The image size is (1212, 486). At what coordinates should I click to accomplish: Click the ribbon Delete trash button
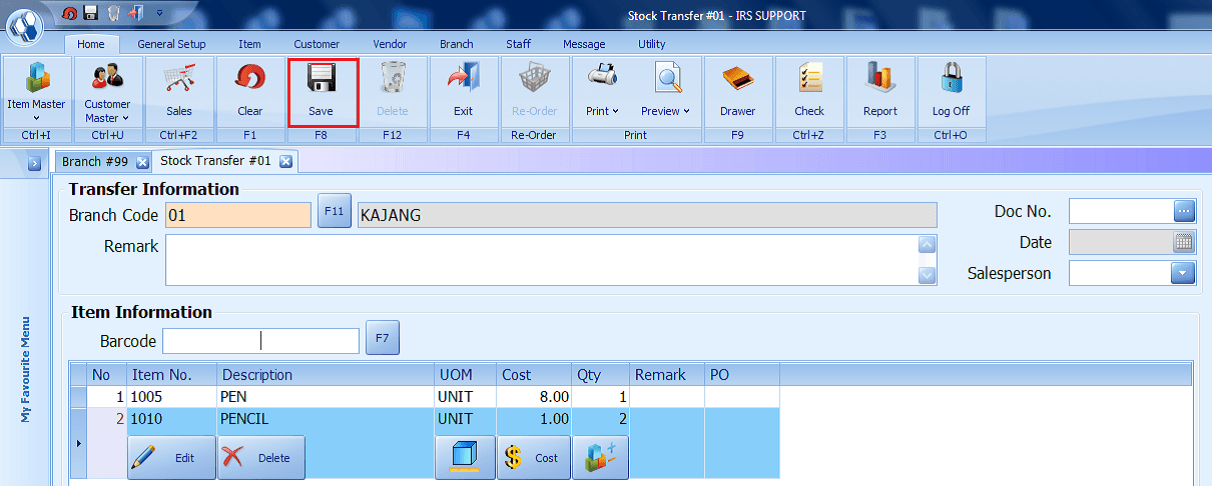[x=393, y=91]
